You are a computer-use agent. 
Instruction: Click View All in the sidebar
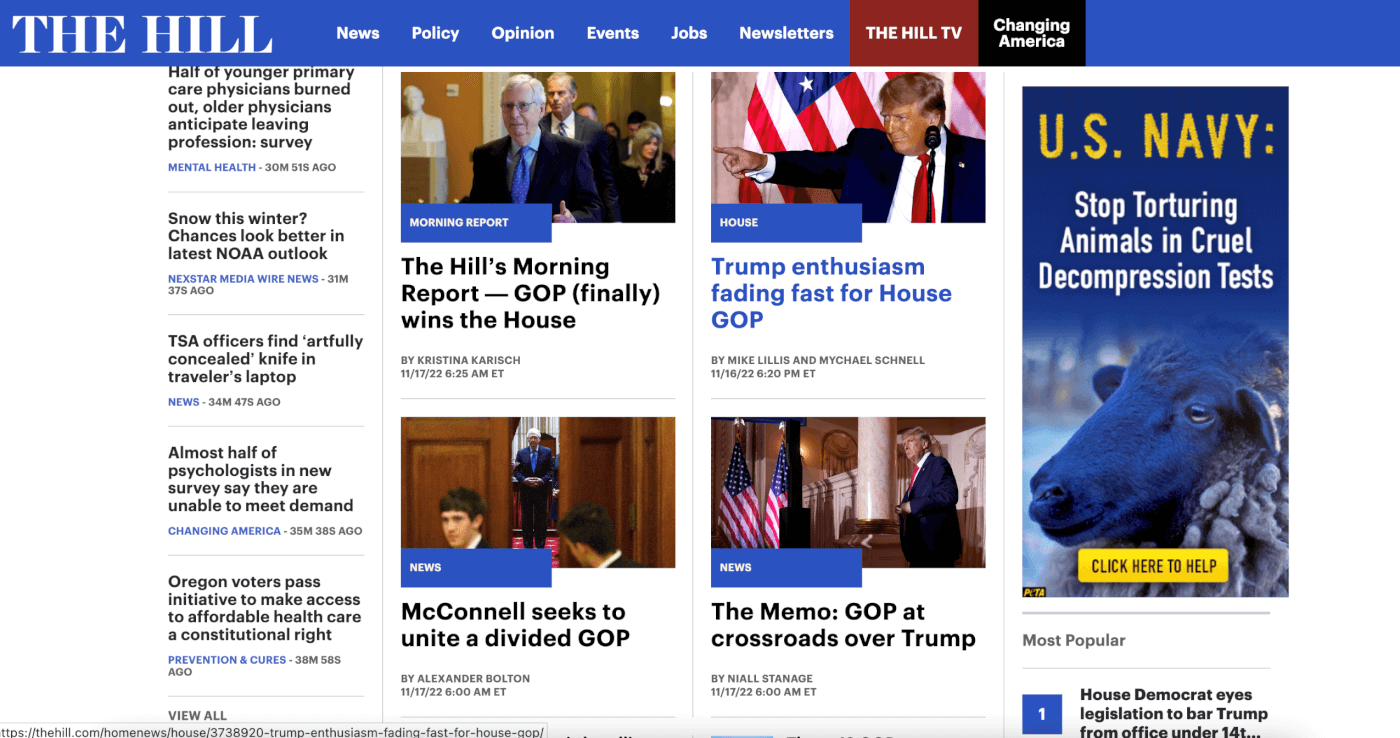197,715
